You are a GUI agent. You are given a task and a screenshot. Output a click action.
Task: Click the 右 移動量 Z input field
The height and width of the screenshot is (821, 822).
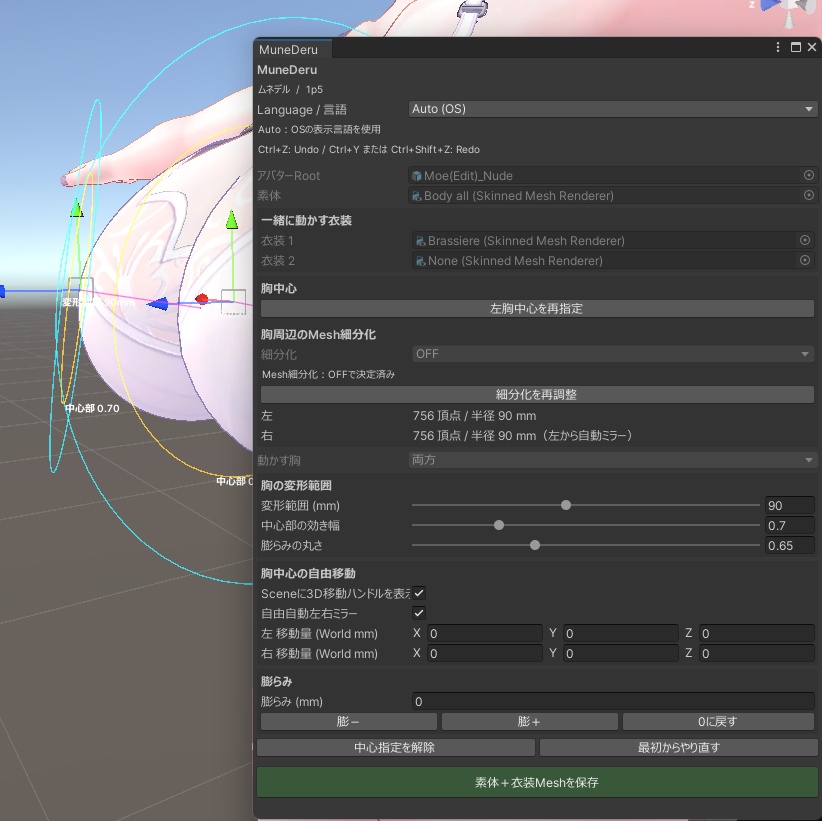pyautogui.click(x=756, y=653)
